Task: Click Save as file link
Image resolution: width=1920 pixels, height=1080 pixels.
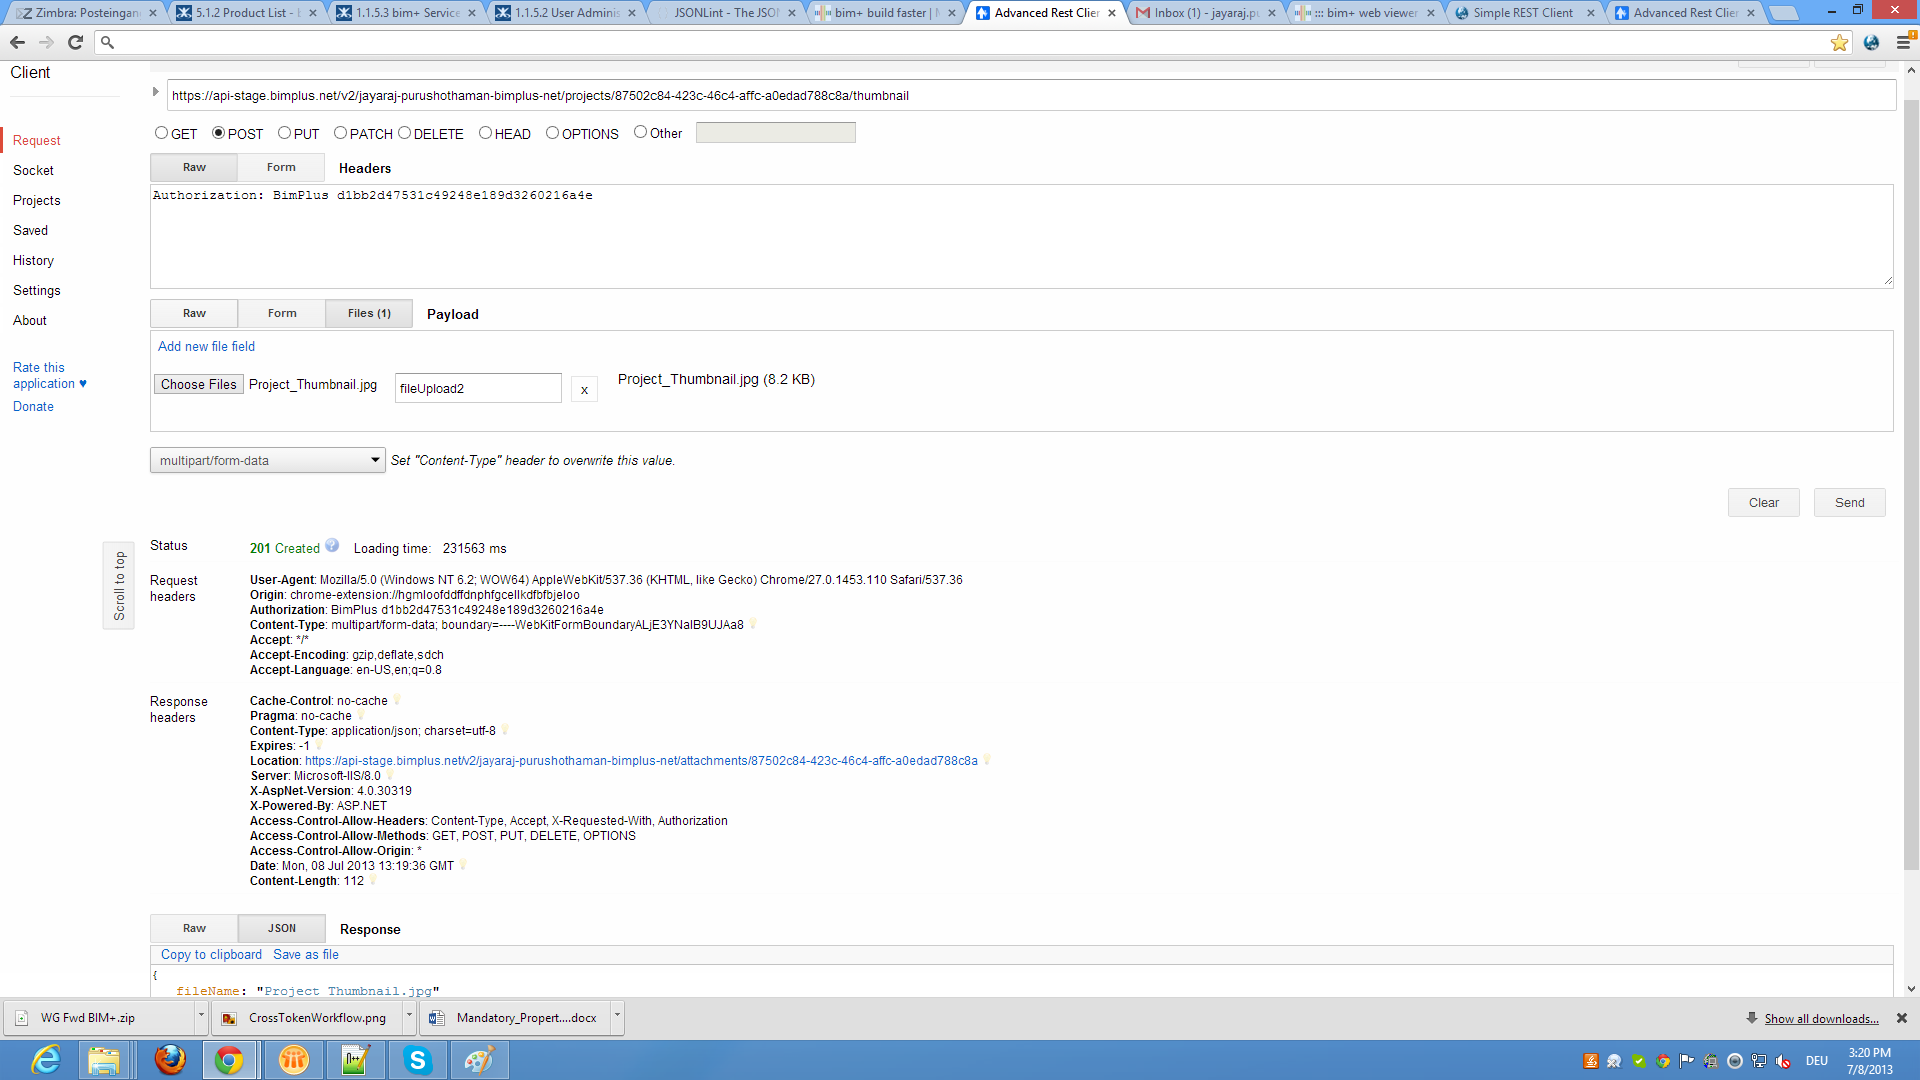Action: pyautogui.click(x=306, y=954)
